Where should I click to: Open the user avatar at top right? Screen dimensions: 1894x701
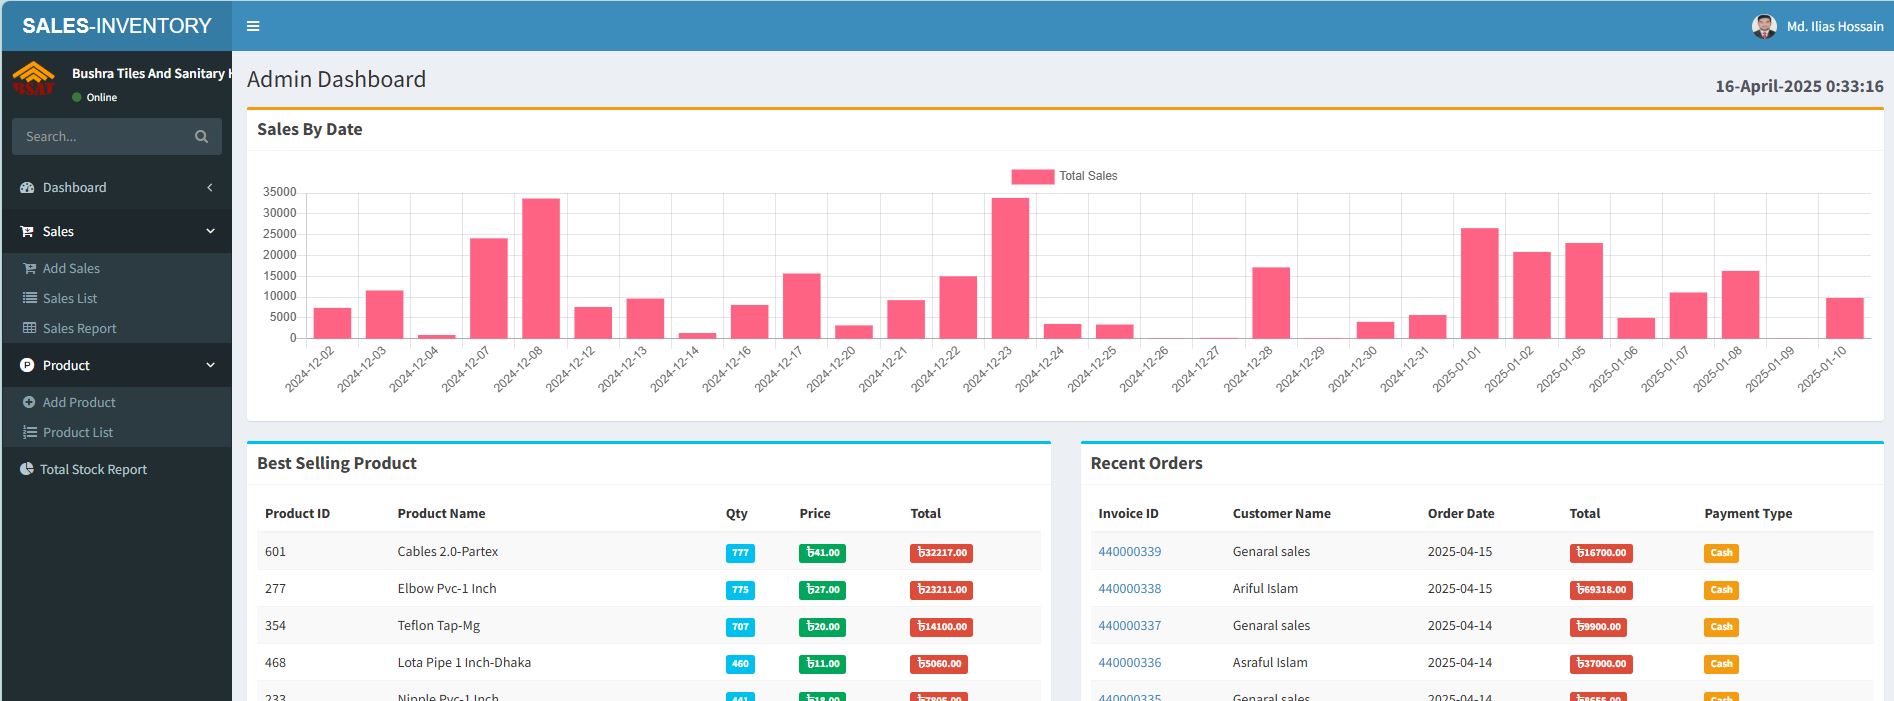(1764, 26)
